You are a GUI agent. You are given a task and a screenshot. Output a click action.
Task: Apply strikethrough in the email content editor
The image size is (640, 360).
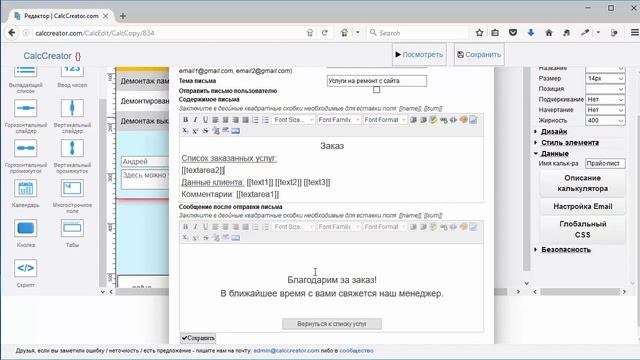coord(205,131)
